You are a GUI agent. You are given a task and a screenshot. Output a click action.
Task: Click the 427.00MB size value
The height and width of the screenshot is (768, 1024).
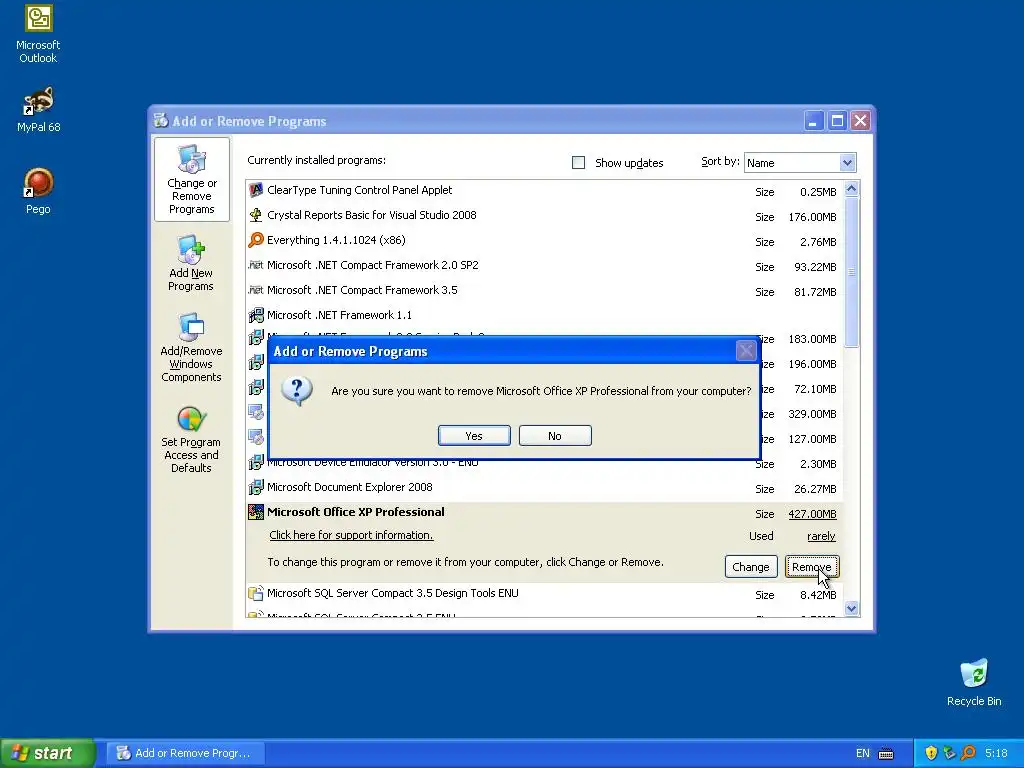pyautogui.click(x=812, y=514)
